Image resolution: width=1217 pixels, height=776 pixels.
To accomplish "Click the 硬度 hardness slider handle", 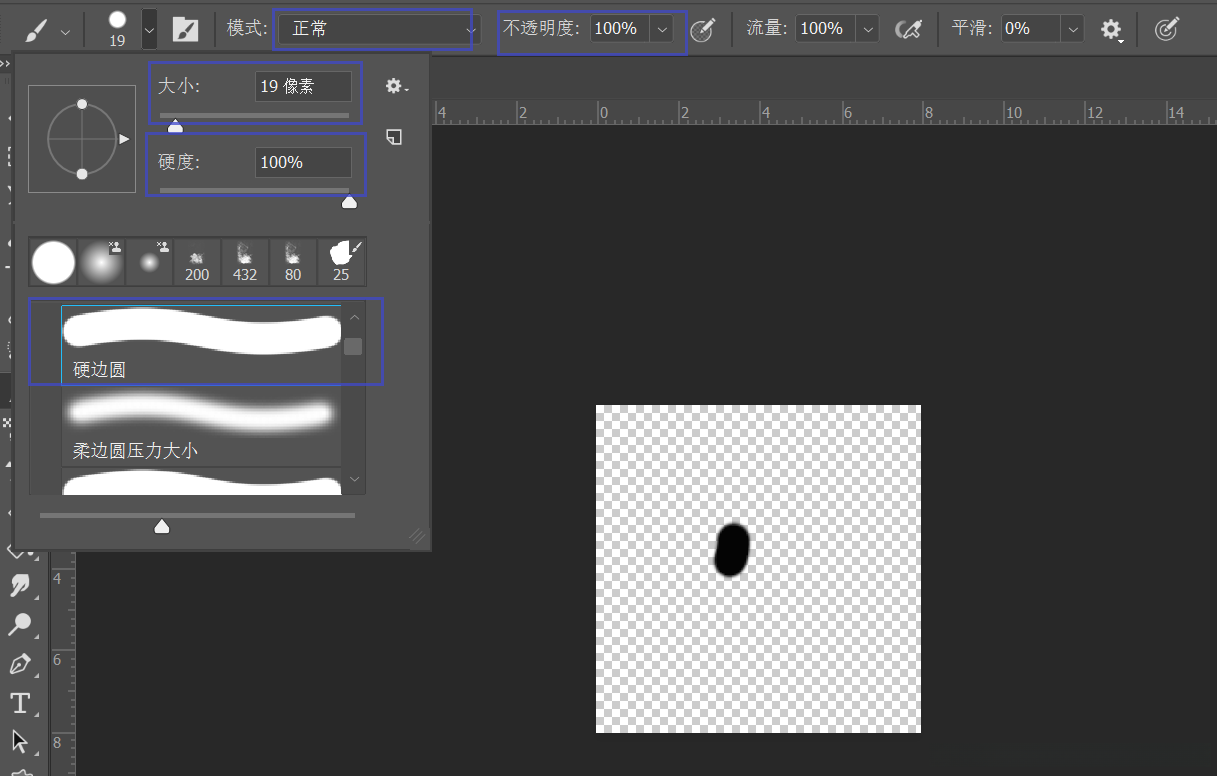I will 349,202.
